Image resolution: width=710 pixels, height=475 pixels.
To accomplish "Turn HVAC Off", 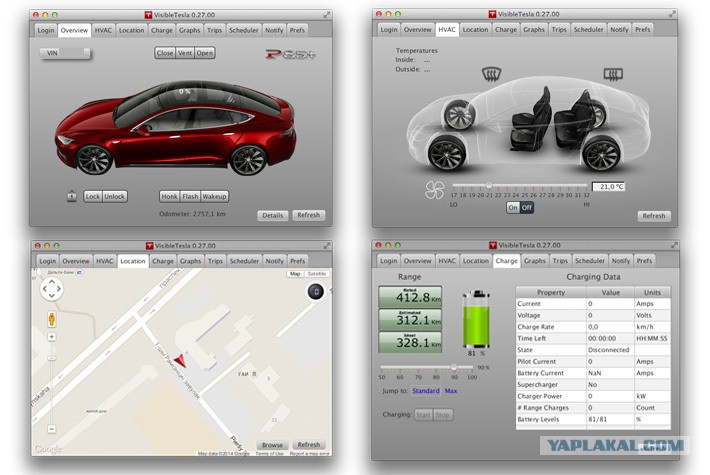I will pos(527,207).
